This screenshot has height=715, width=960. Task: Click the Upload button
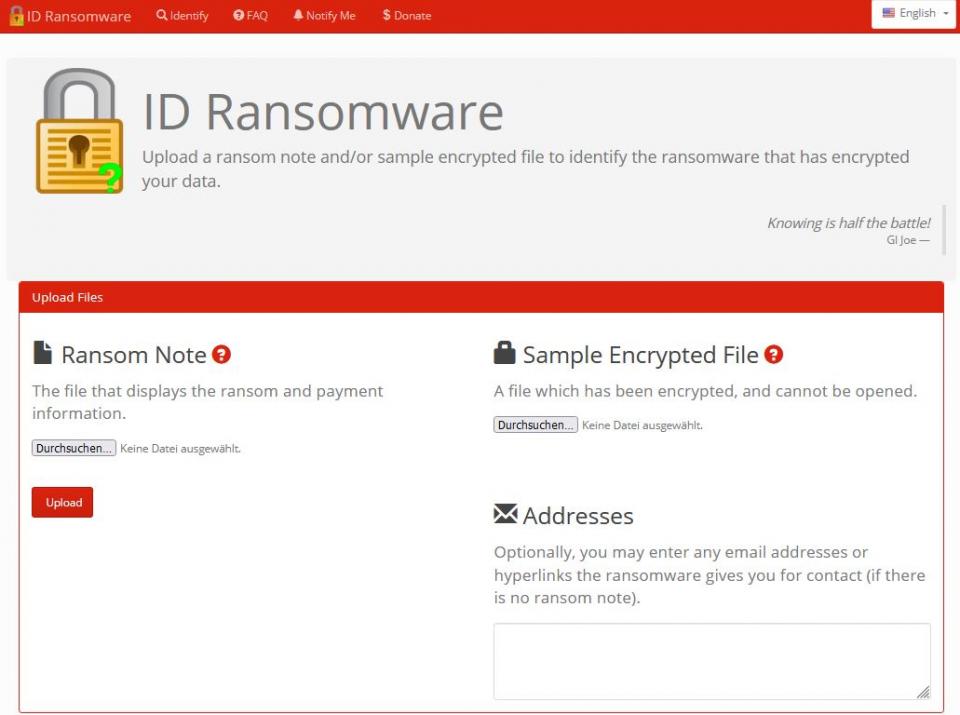(62, 502)
